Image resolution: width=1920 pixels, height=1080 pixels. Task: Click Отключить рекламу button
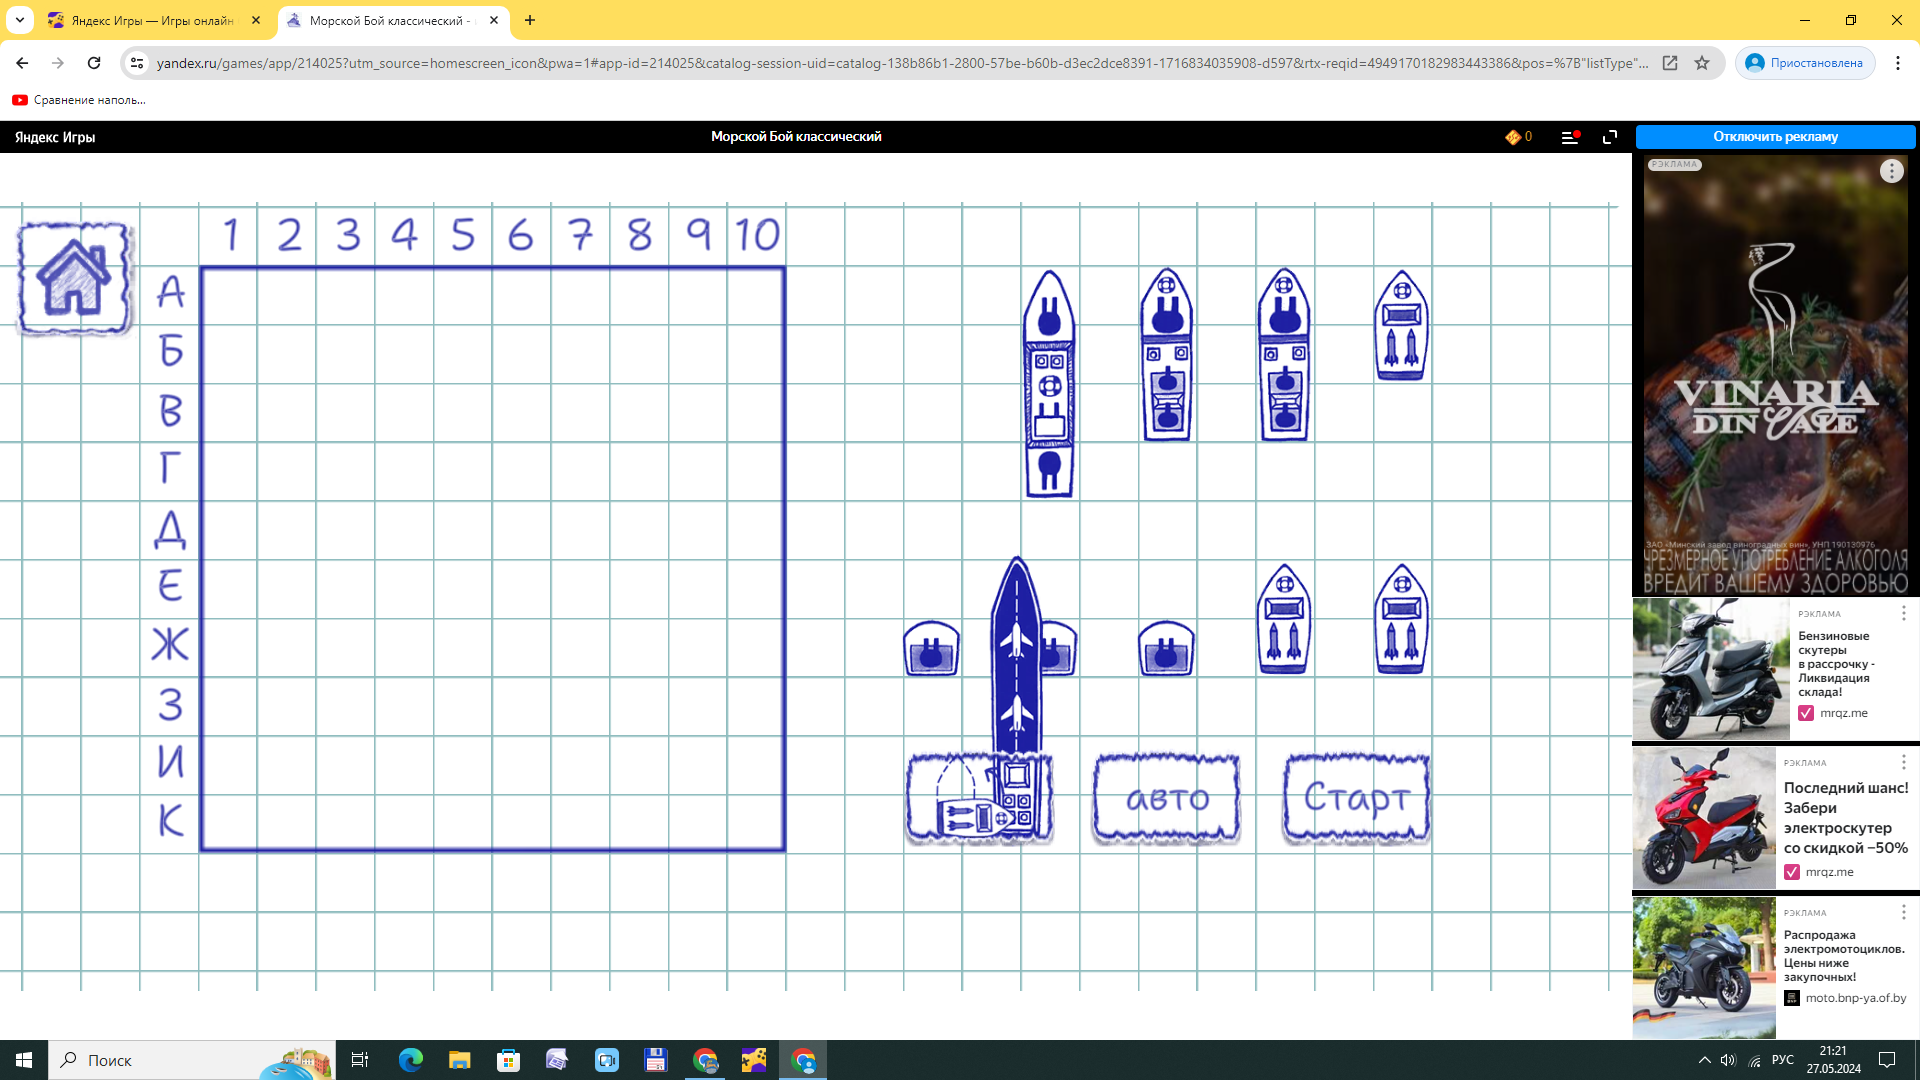[x=1775, y=137]
